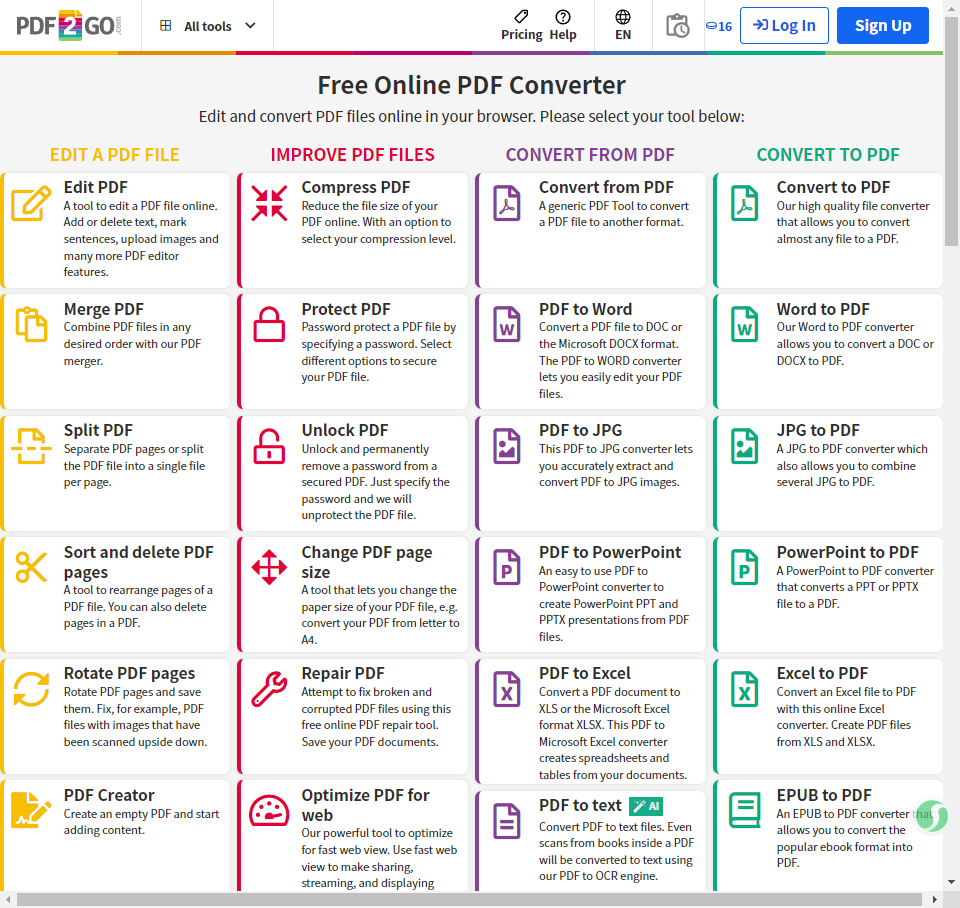Click the Protect PDF padlock icon
Screen dimensions: 960x908
coord(269,324)
